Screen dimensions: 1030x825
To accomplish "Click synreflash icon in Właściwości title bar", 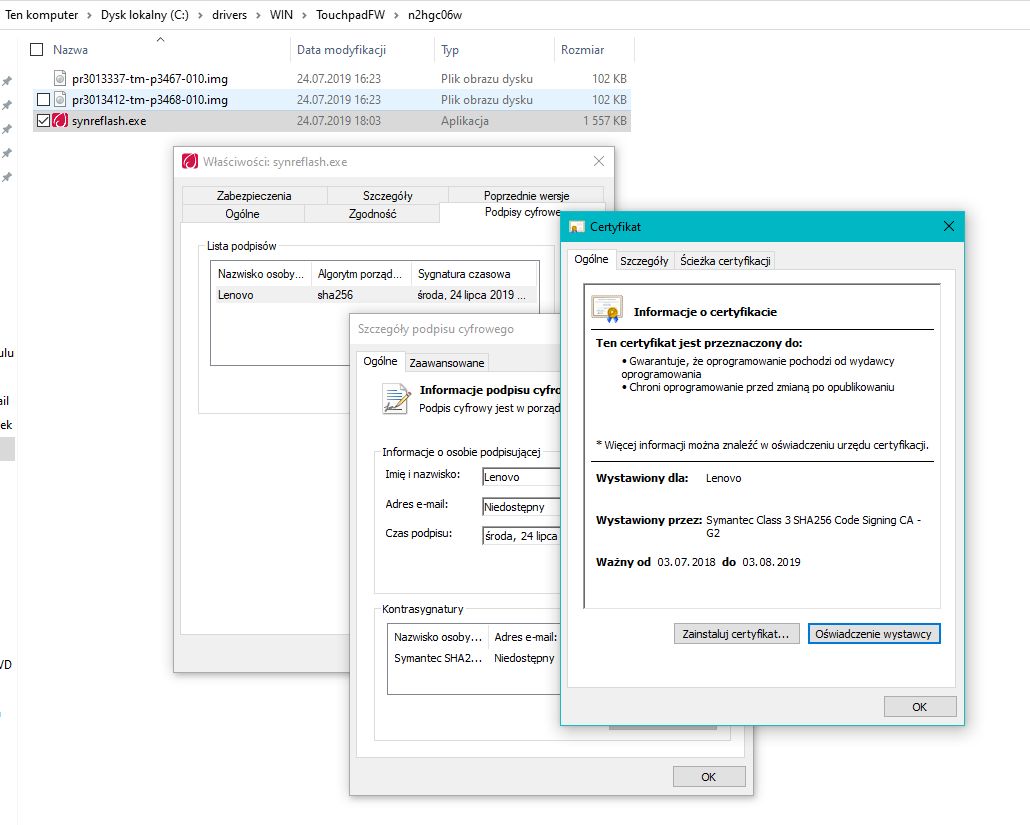I will click(x=190, y=162).
